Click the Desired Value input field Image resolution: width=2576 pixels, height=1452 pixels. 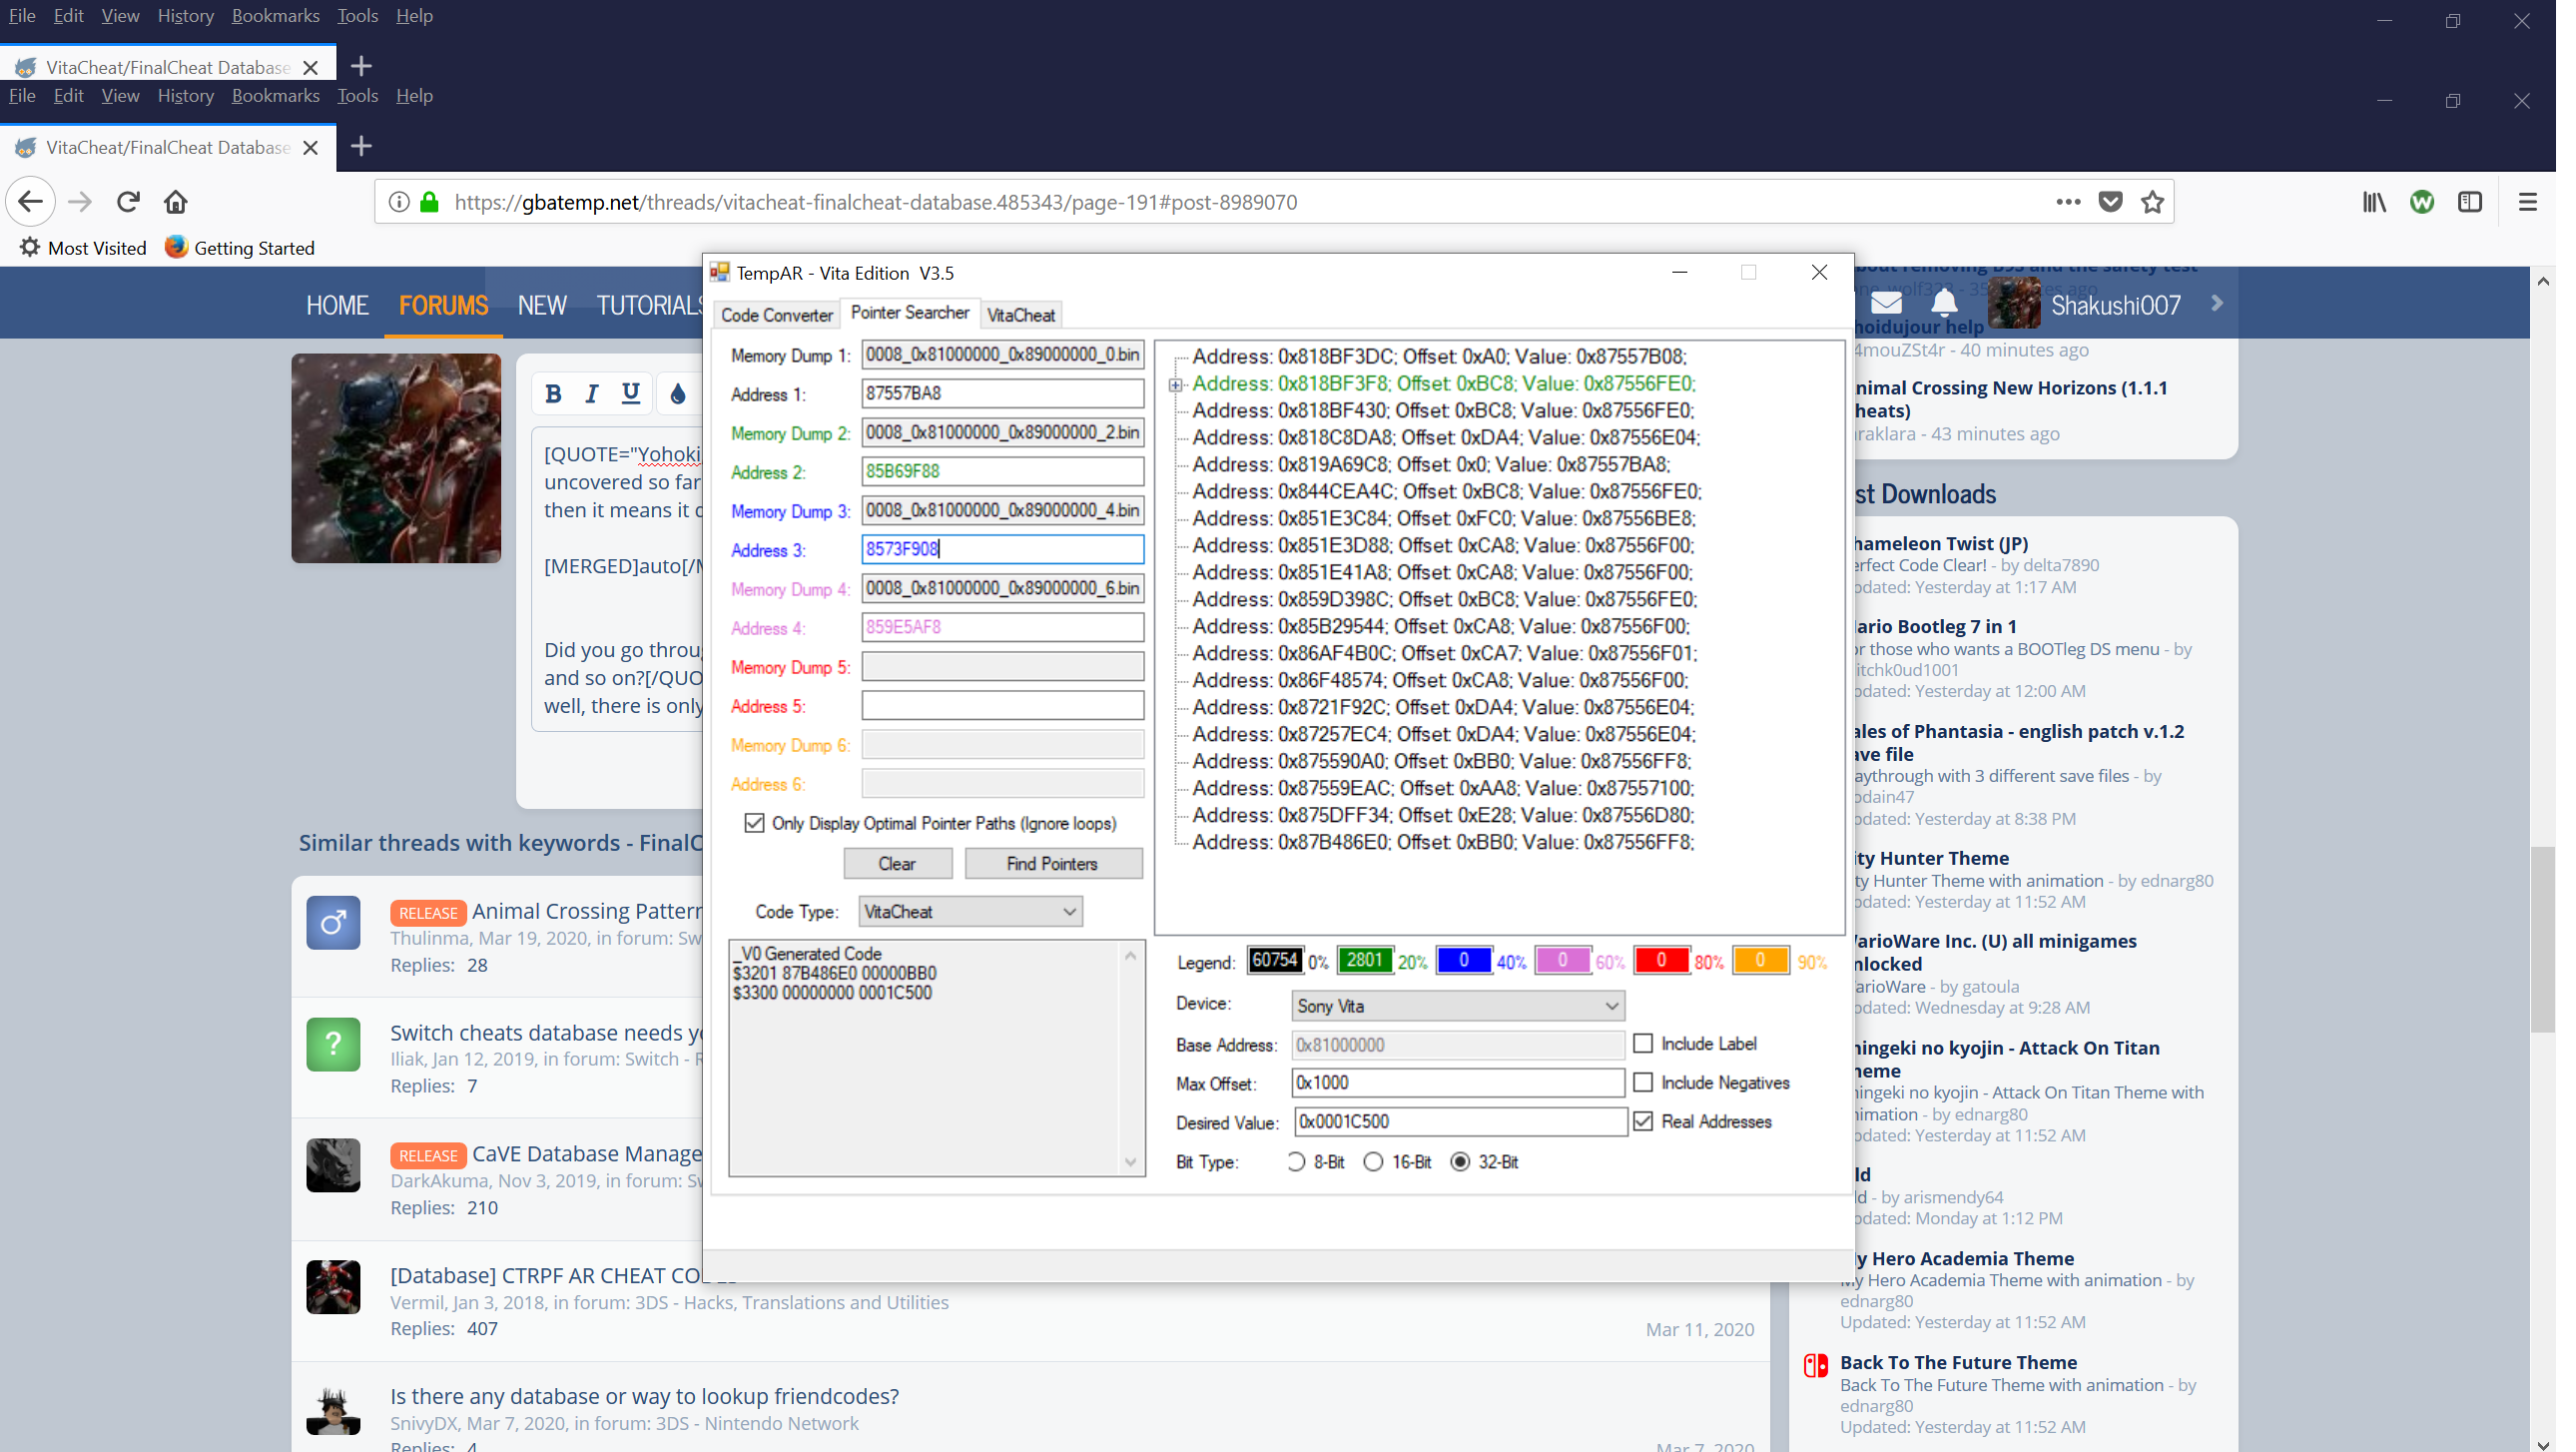click(1459, 1122)
